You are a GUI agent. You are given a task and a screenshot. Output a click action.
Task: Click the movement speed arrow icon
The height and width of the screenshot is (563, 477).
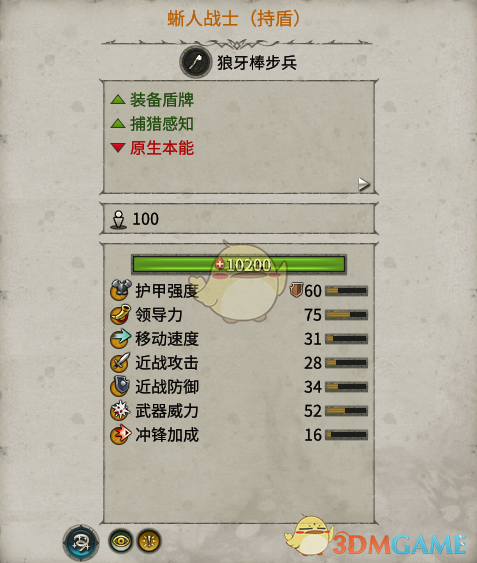point(120,339)
